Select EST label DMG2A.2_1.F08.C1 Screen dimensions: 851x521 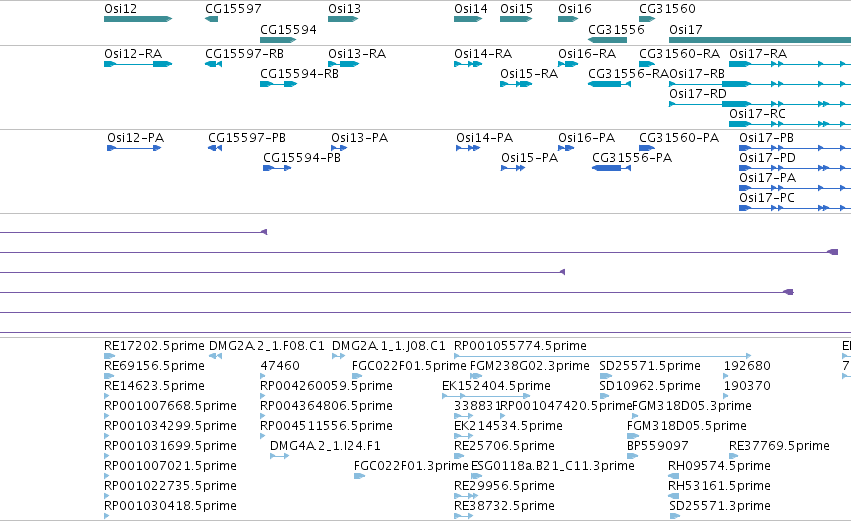pyautogui.click(x=266, y=346)
